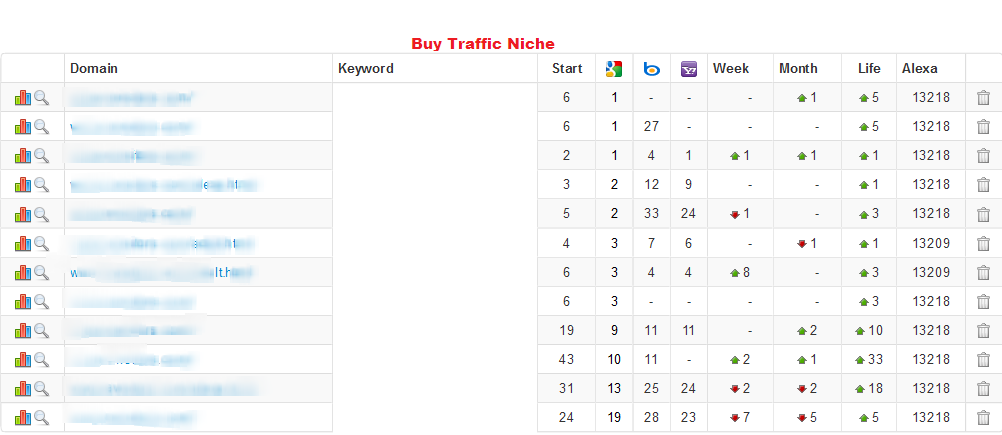Sort table by Domain column header
The height and width of the screenshot is (435, 1002).
94,68
